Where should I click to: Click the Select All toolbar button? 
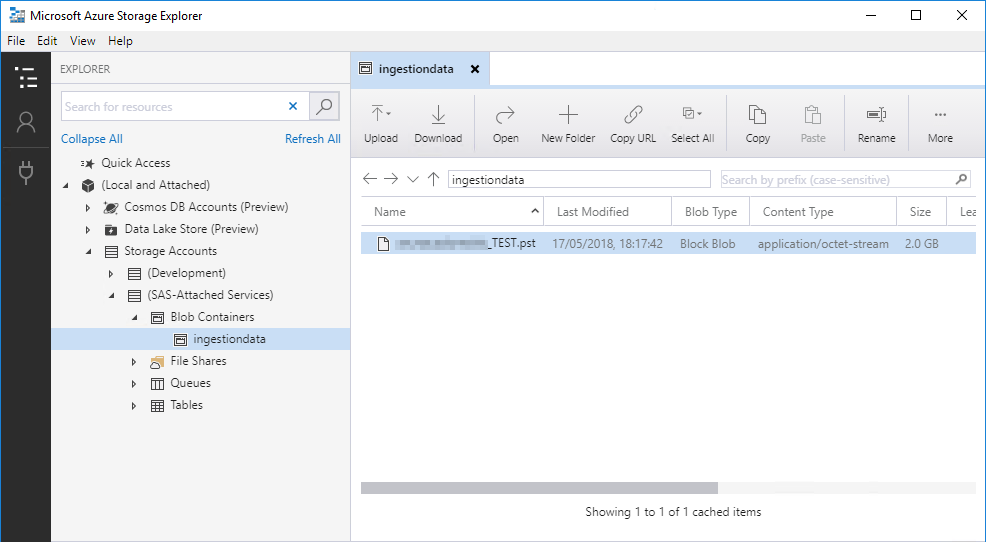click(x=692, y=124)
